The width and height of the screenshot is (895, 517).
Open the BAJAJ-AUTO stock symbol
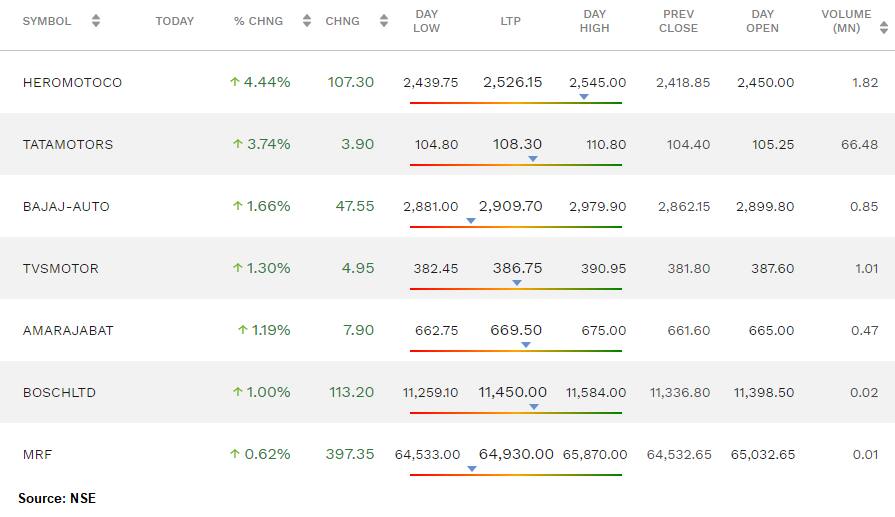pyautogui.click(x=66, y=207)
